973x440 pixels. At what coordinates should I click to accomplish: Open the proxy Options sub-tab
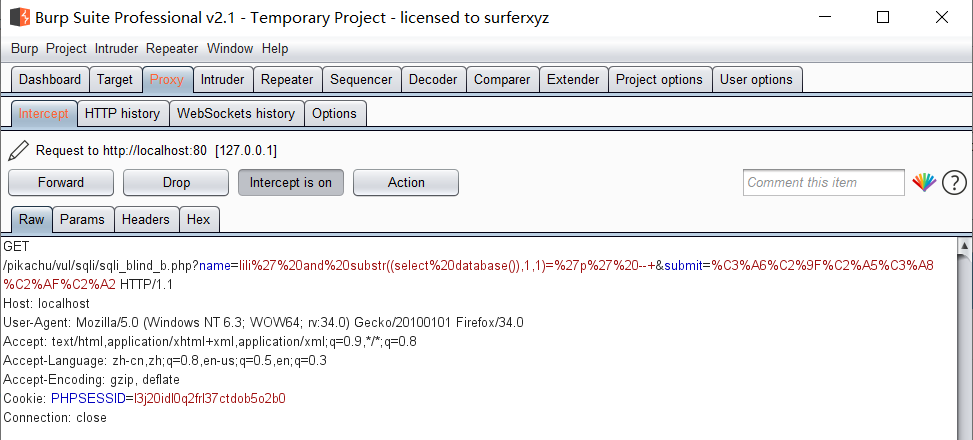coord(334,114)
